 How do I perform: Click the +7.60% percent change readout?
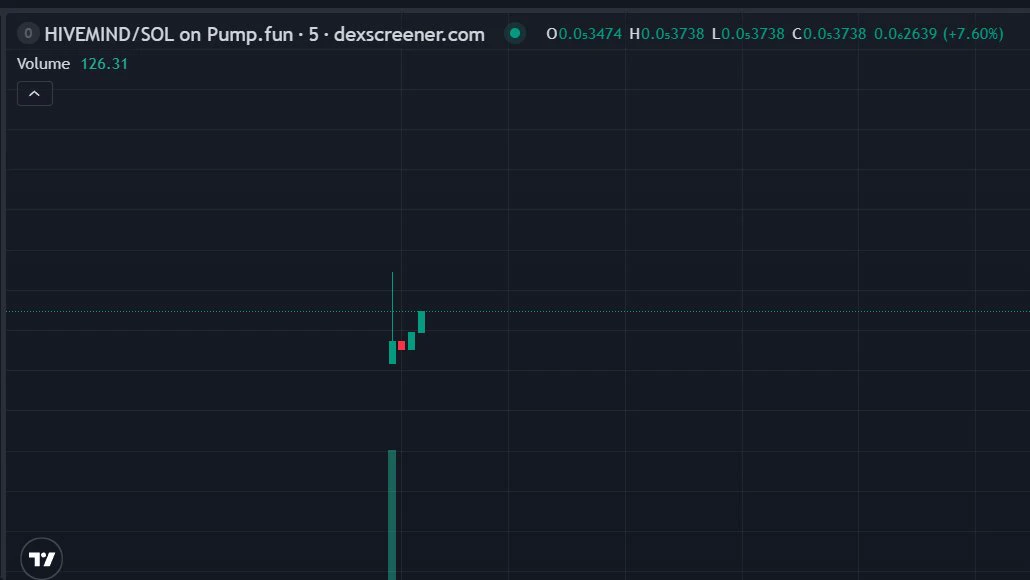(x=973, y=33)
